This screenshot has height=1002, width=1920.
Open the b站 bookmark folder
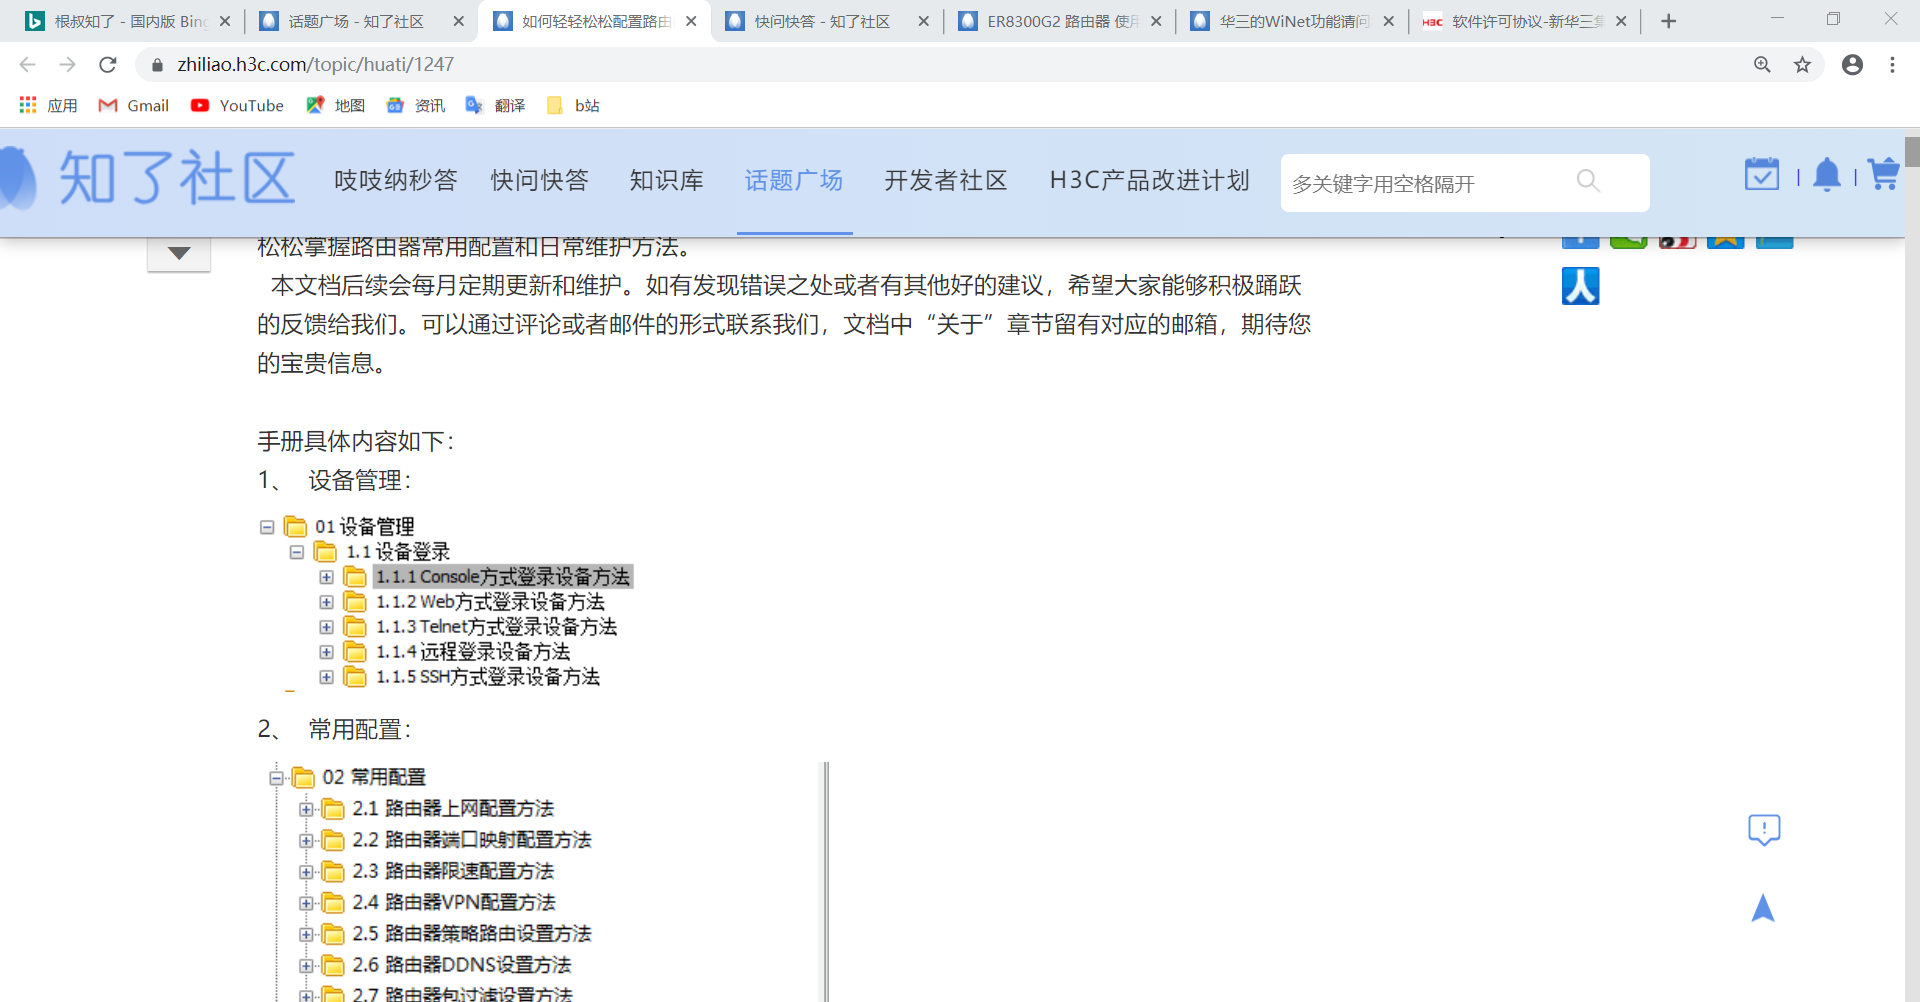[573, 105]
